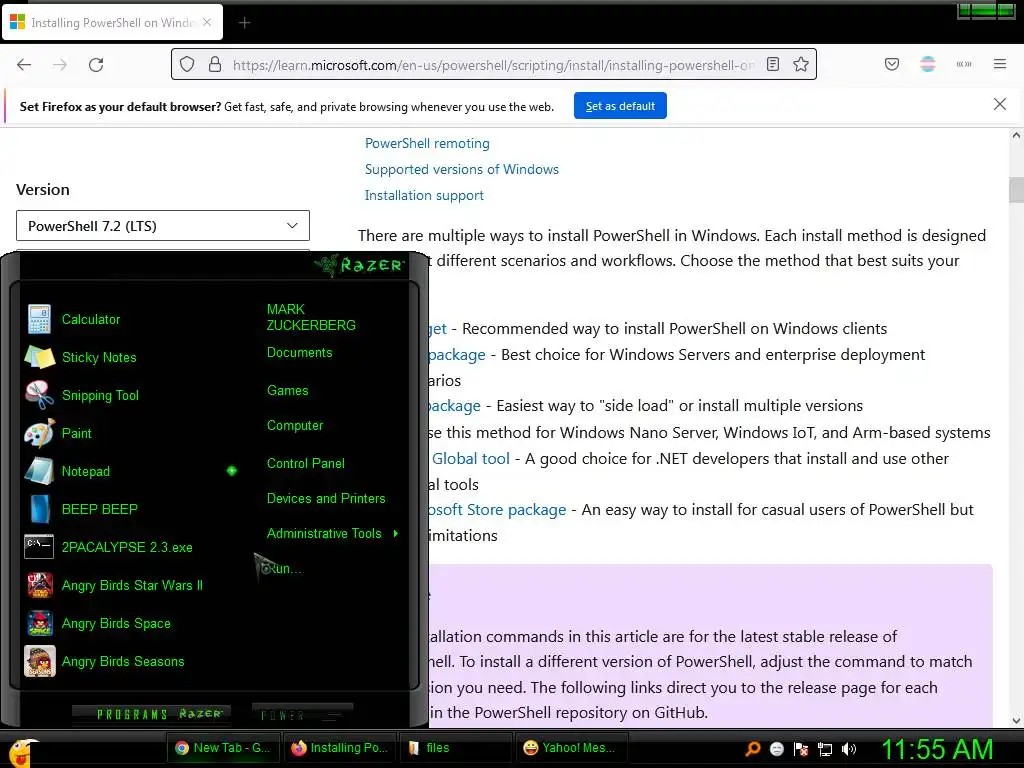Switch to New Tab Chrome taskbar button
This screenshot has height=768, width=1024.
point(223,748)
